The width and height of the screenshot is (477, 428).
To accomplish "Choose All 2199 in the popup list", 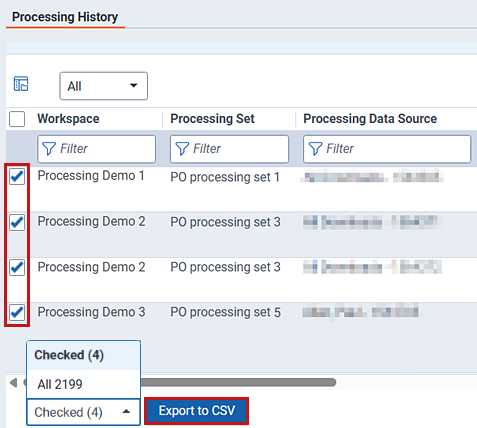I will pos(83,384).
